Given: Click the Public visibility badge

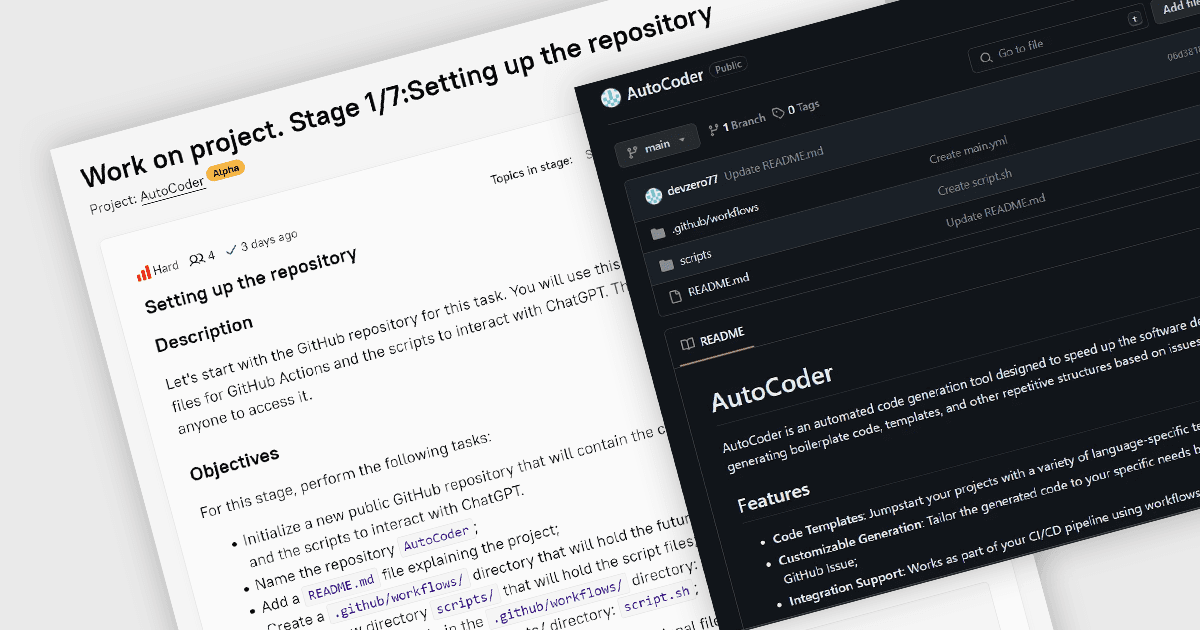Looking at the screenshot, I should [x=728, y=67].
